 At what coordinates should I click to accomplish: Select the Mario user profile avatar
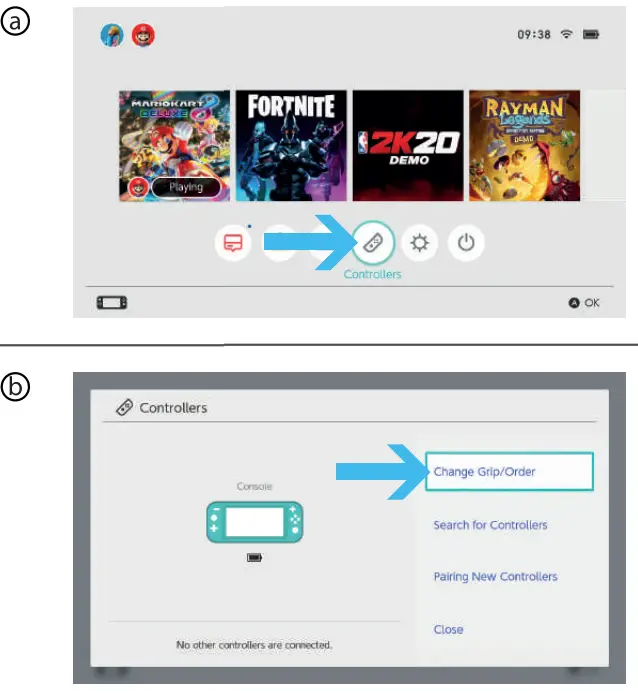(x=143, y=35)
